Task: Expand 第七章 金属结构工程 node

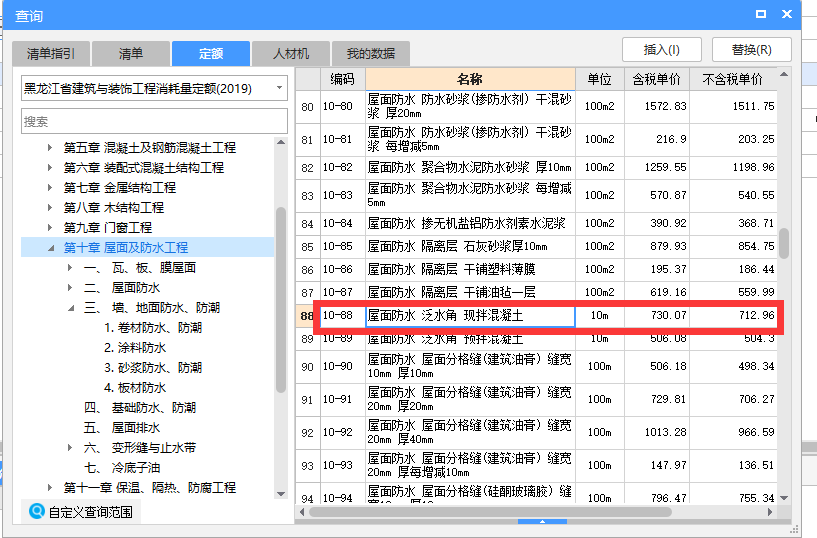Action: tap(49, 187)
